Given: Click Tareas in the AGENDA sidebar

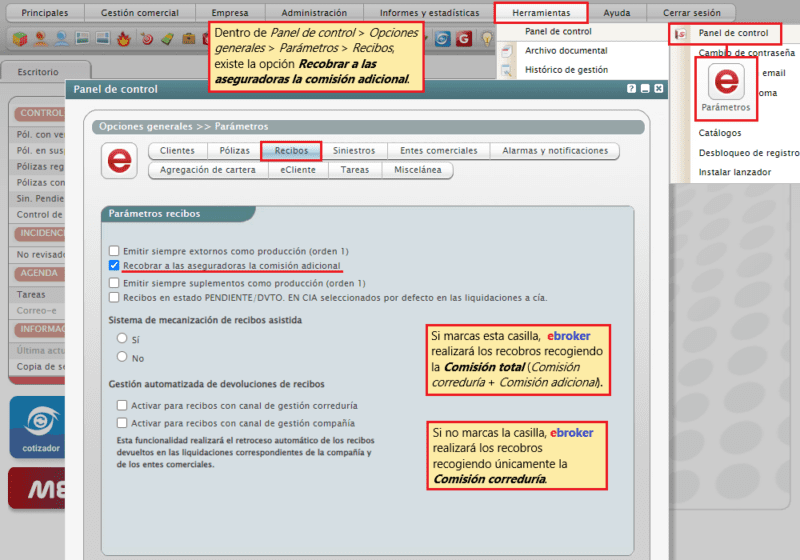Looking at the screenshot, I should 31,294.
